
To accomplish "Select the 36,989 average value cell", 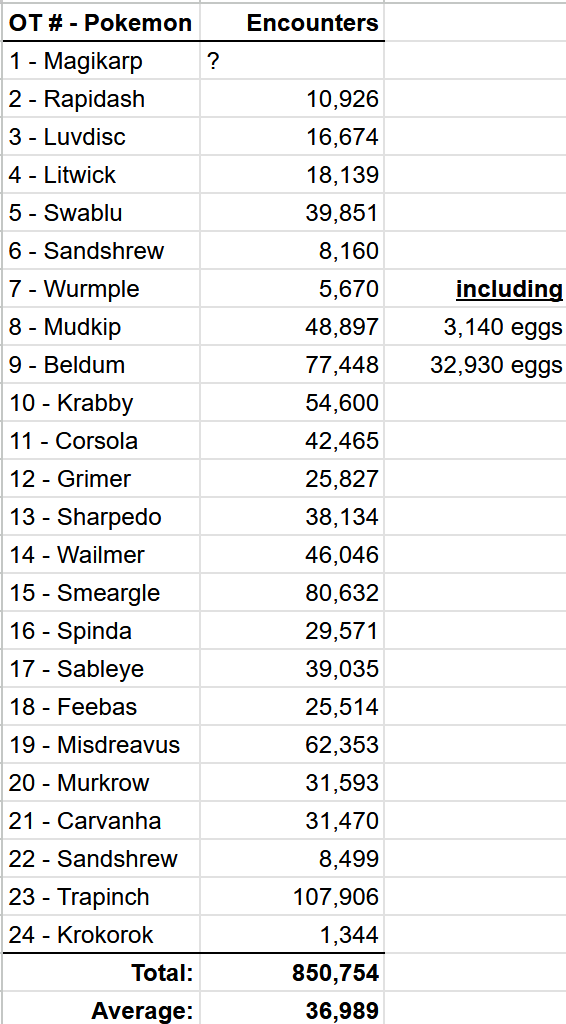I will [x=292, y=1008].
